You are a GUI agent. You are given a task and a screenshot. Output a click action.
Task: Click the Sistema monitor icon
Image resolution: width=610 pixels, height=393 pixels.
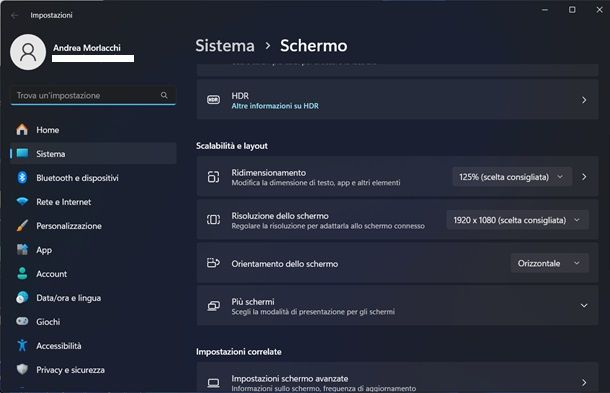coord(22,153)
